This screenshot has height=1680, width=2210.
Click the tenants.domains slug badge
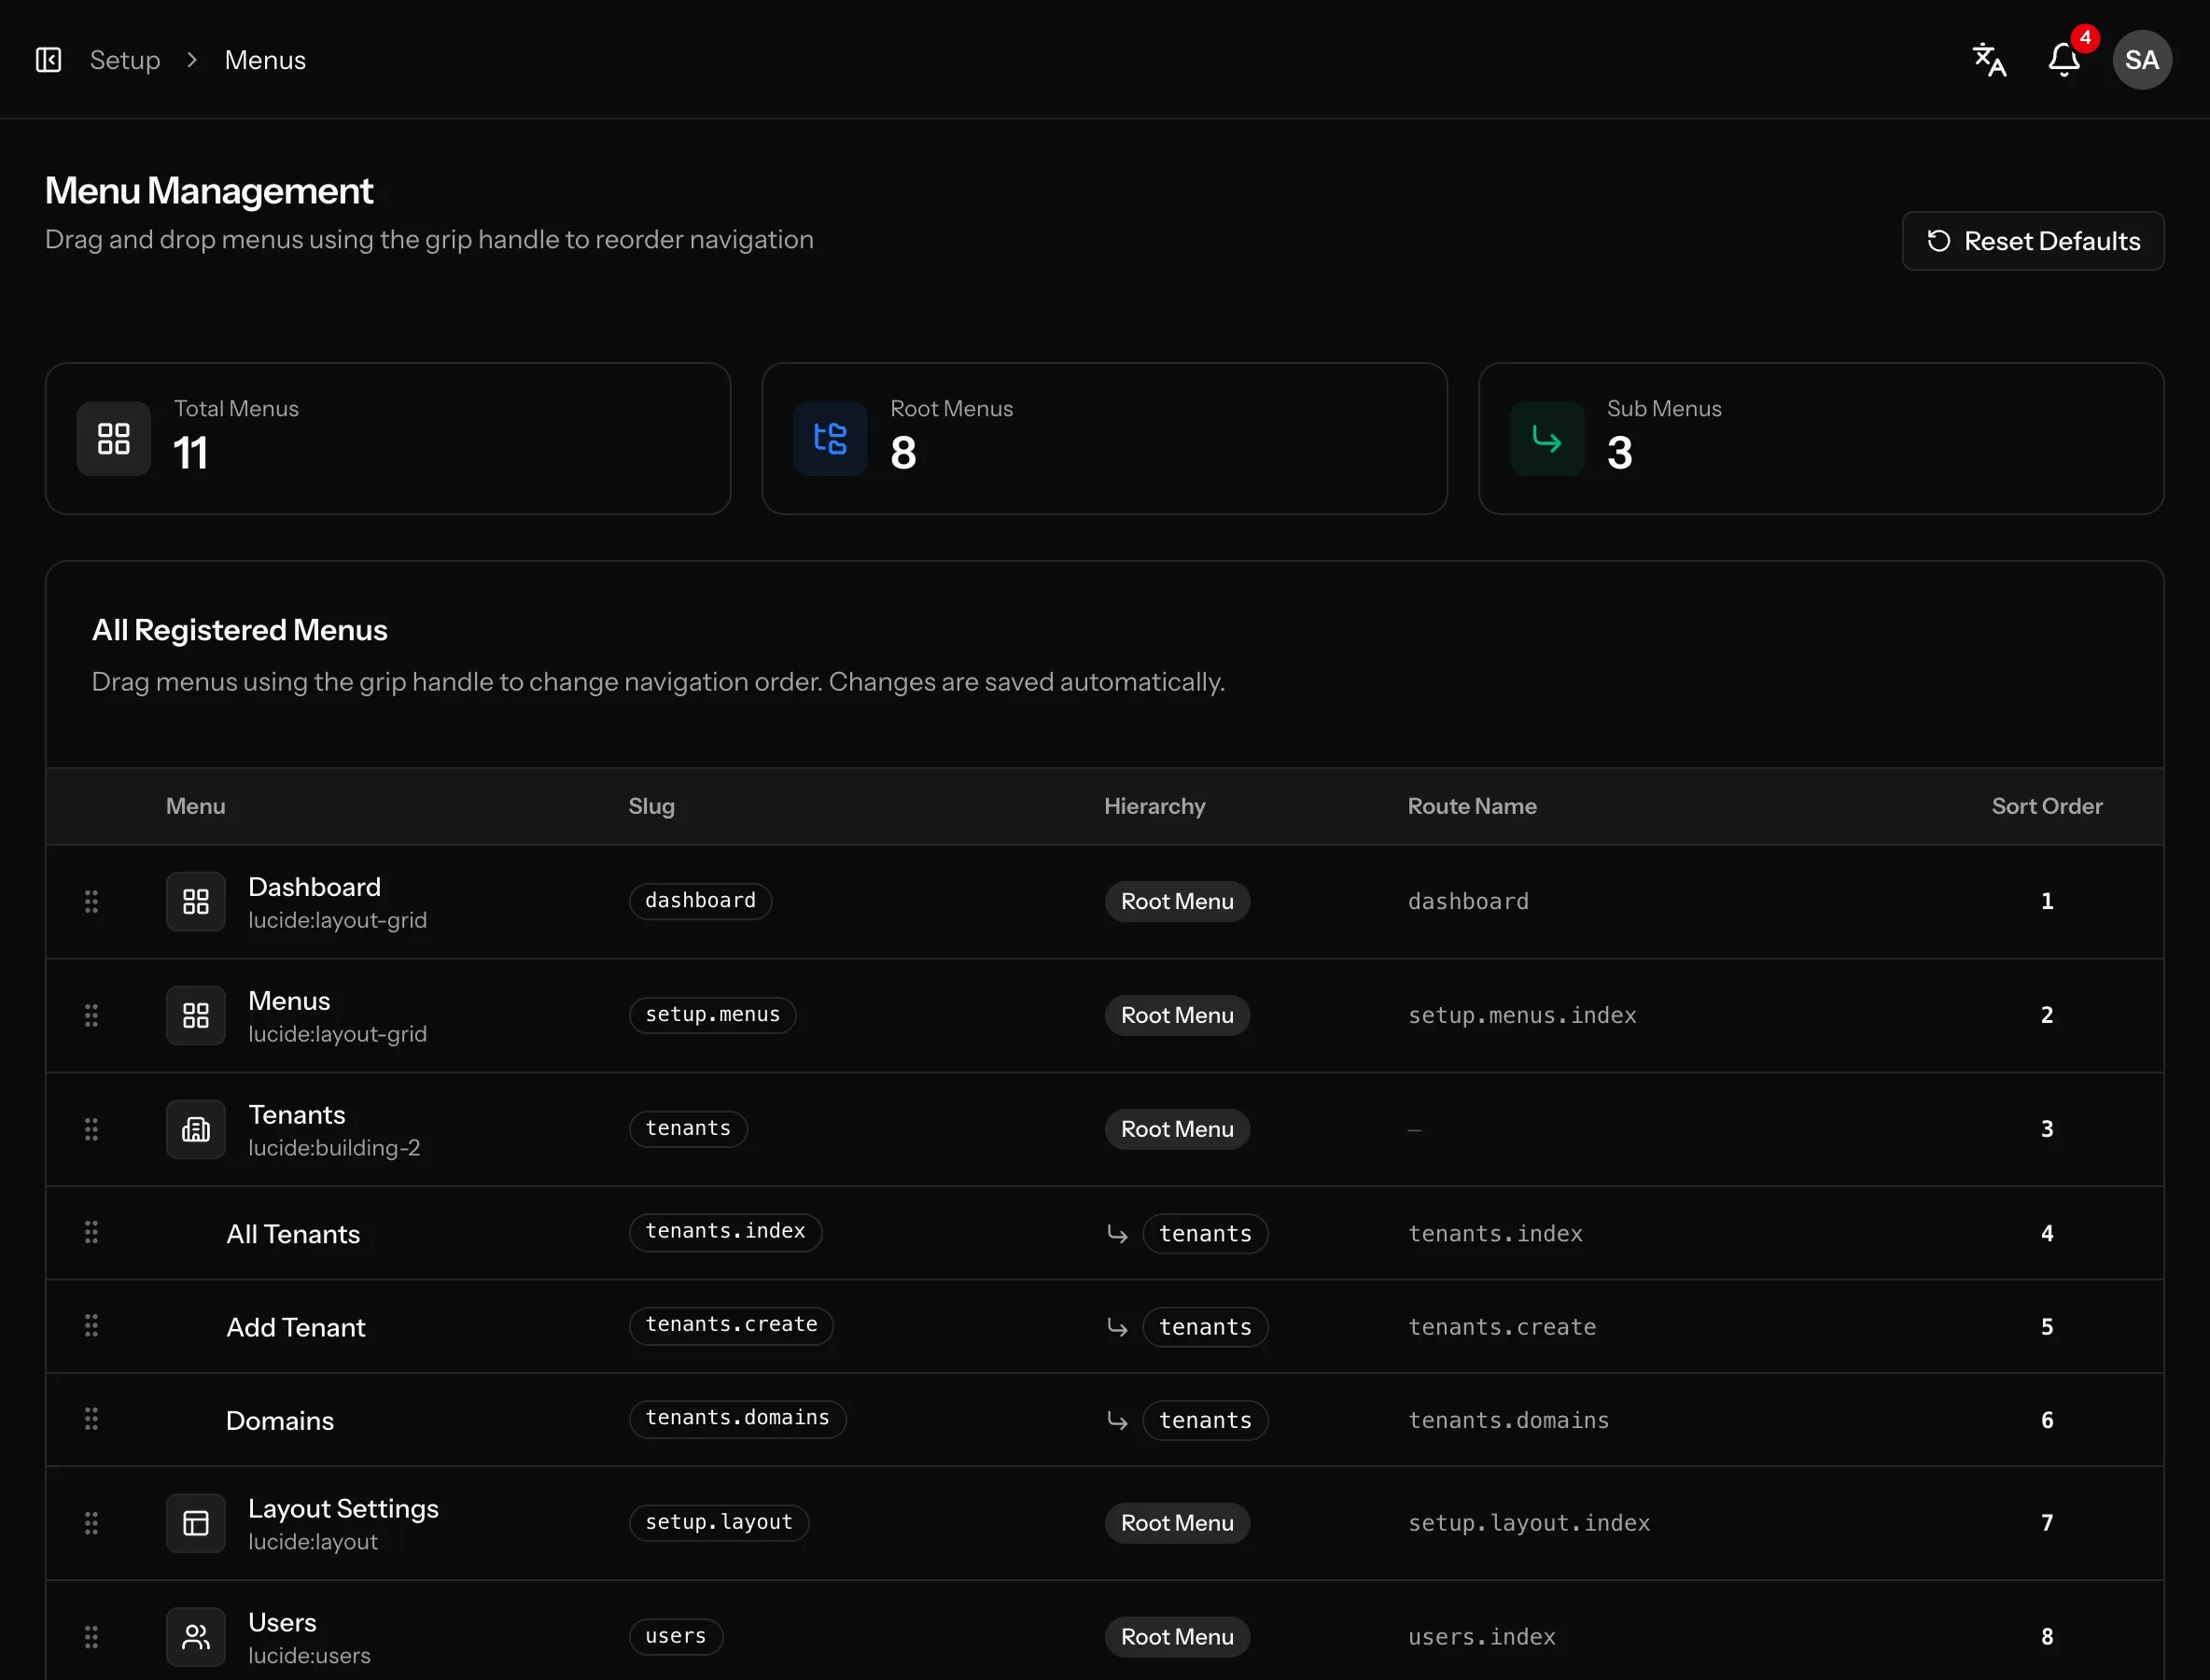[737, 1418]
